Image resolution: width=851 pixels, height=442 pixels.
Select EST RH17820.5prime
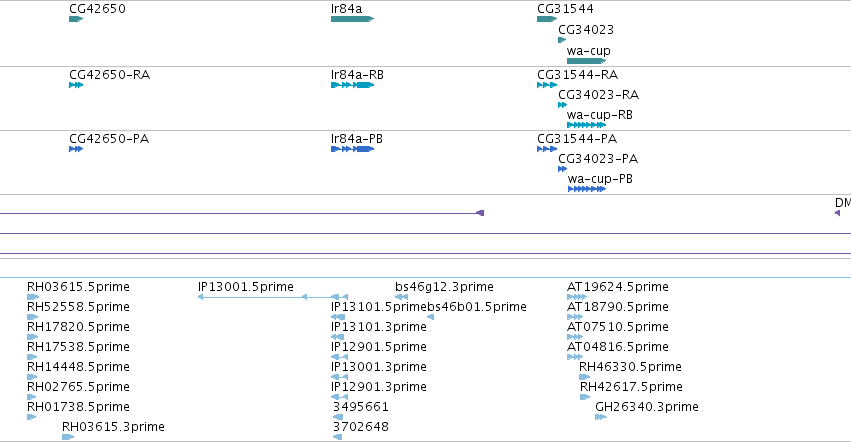tap(78, 327)
